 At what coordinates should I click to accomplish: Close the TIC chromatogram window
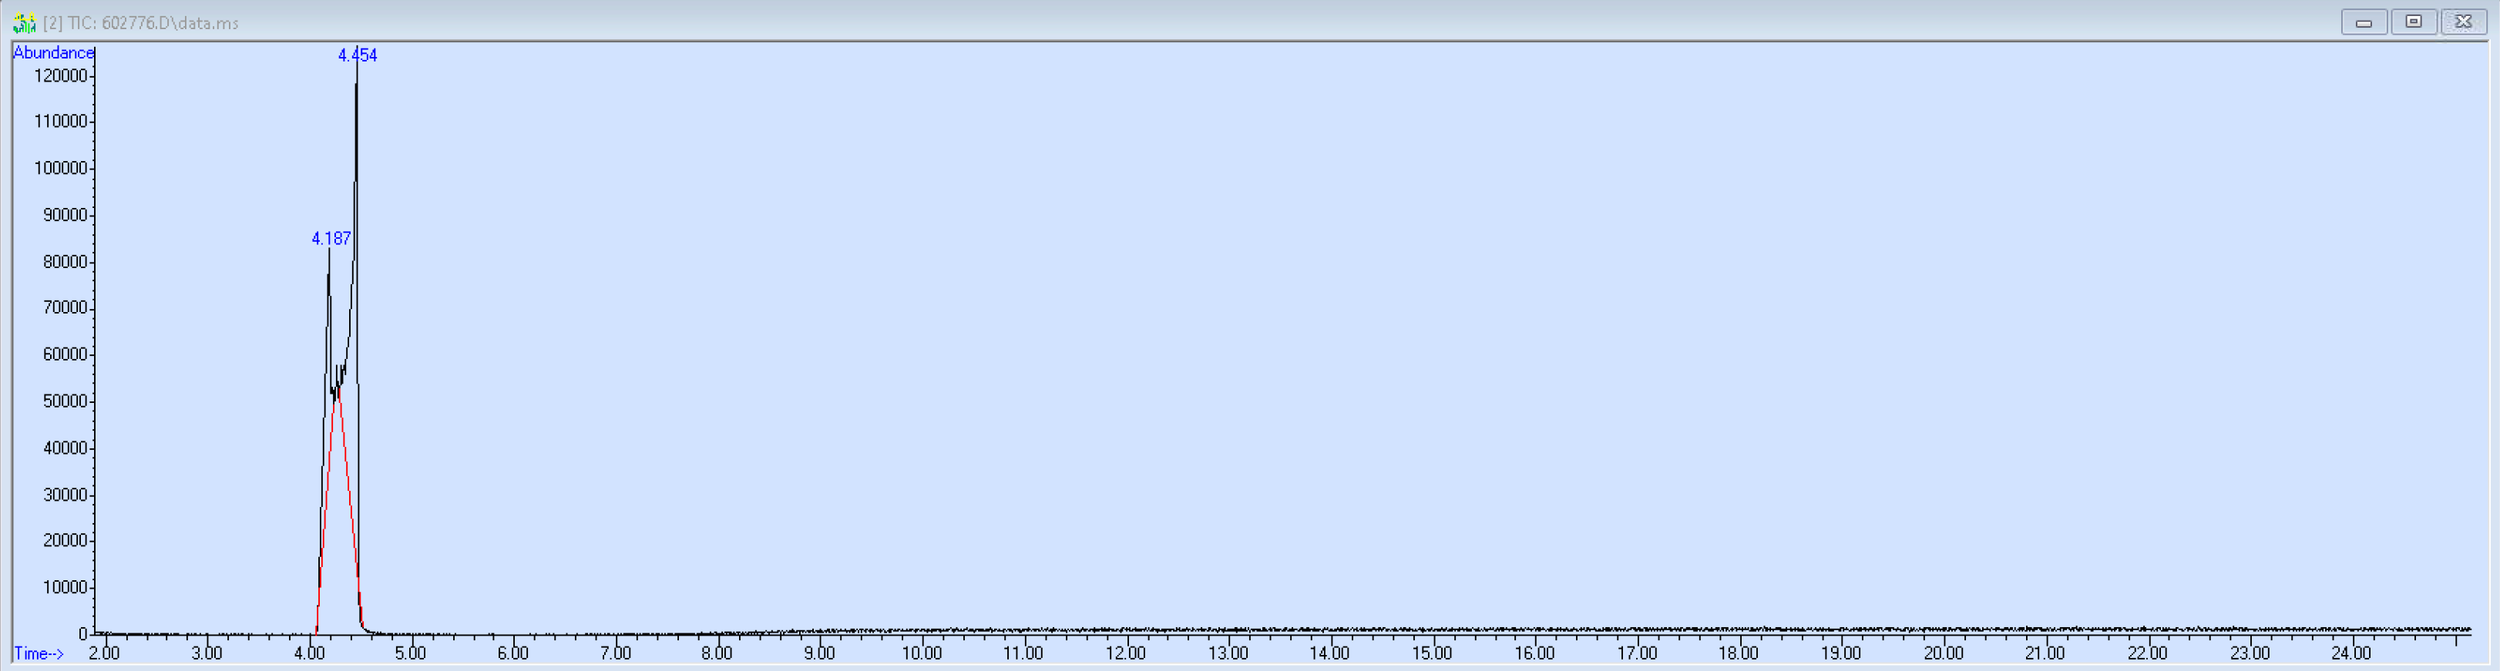[2464, 22]
